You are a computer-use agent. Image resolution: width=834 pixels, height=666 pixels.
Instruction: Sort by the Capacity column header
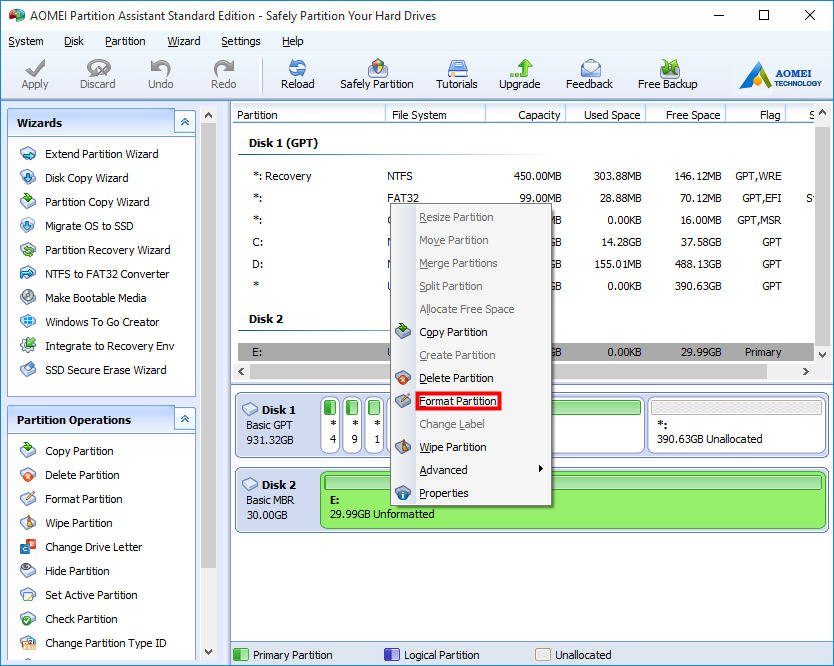pyautogui.click(x=526, y=115)
